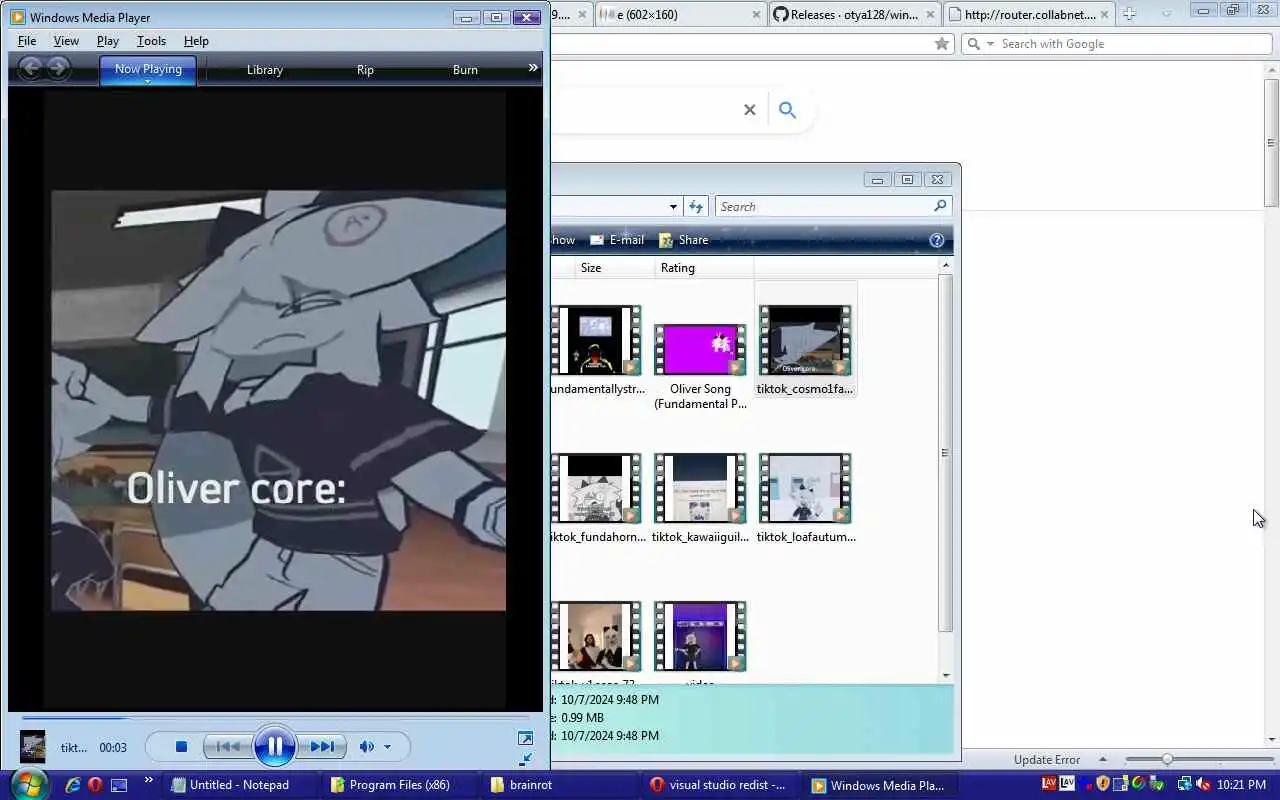Skip to the previous track

pos(228,747)
